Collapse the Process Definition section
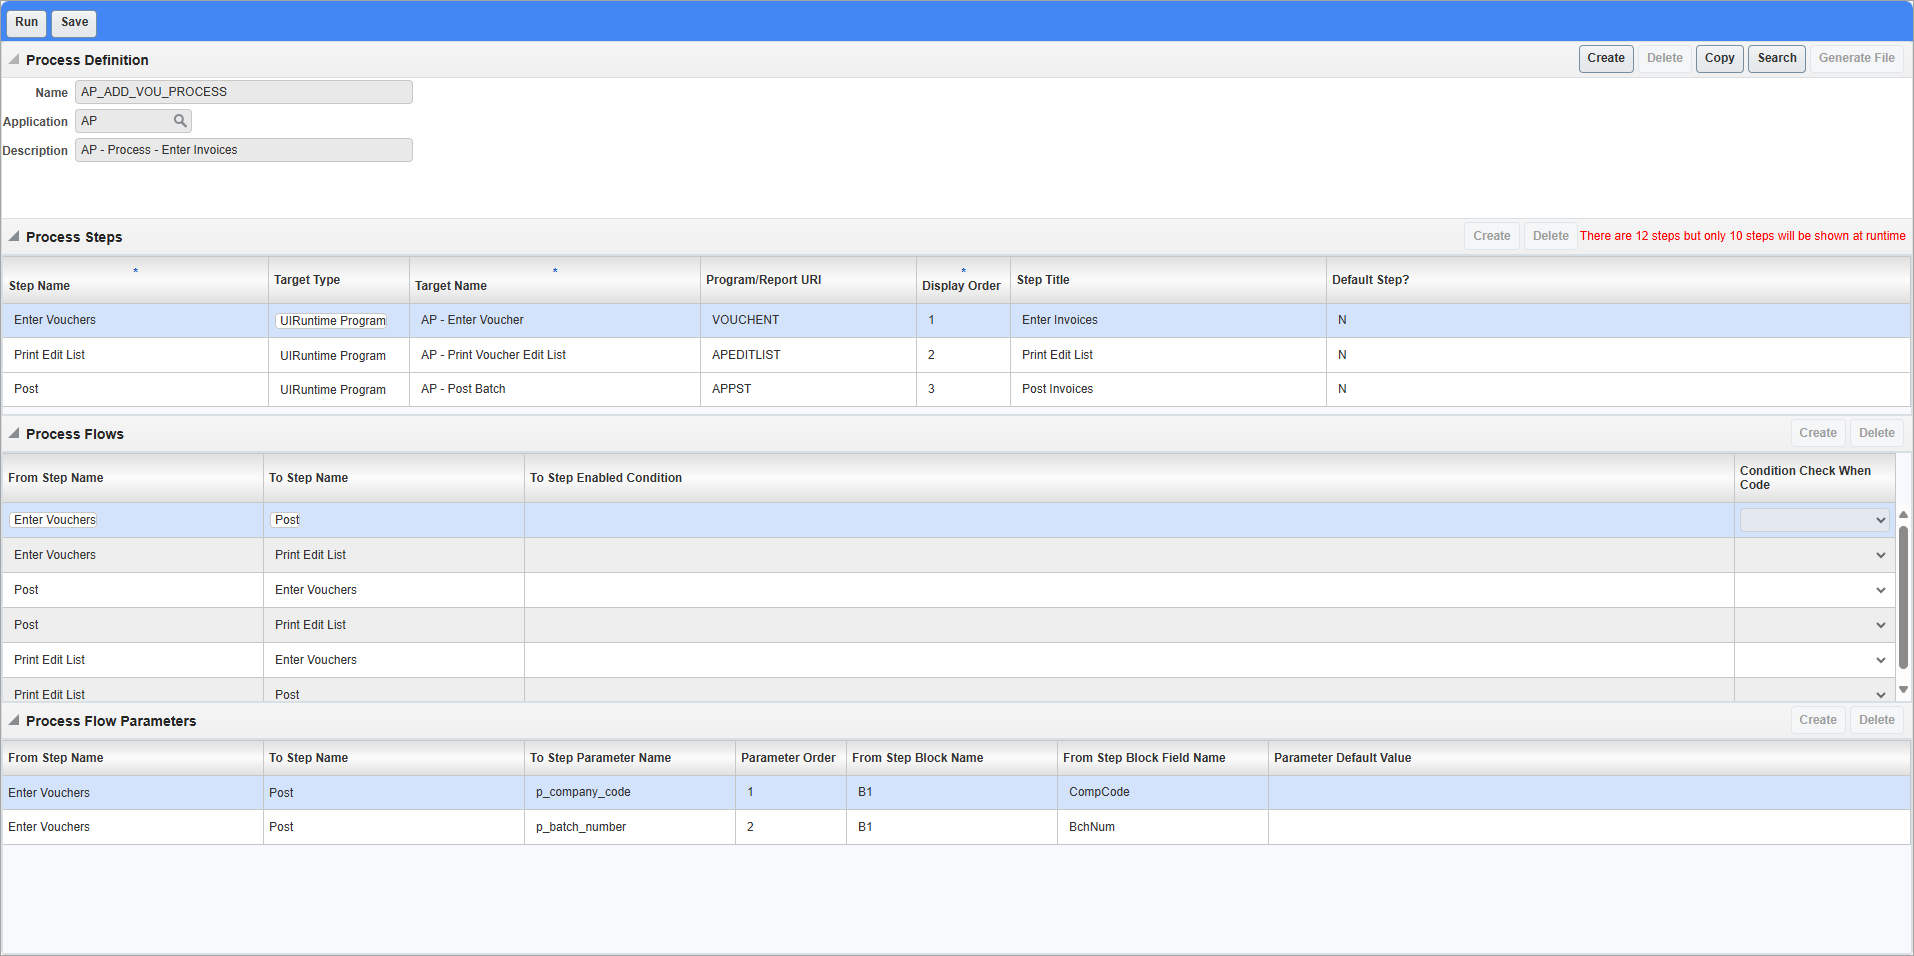 [x=14, y=60]
